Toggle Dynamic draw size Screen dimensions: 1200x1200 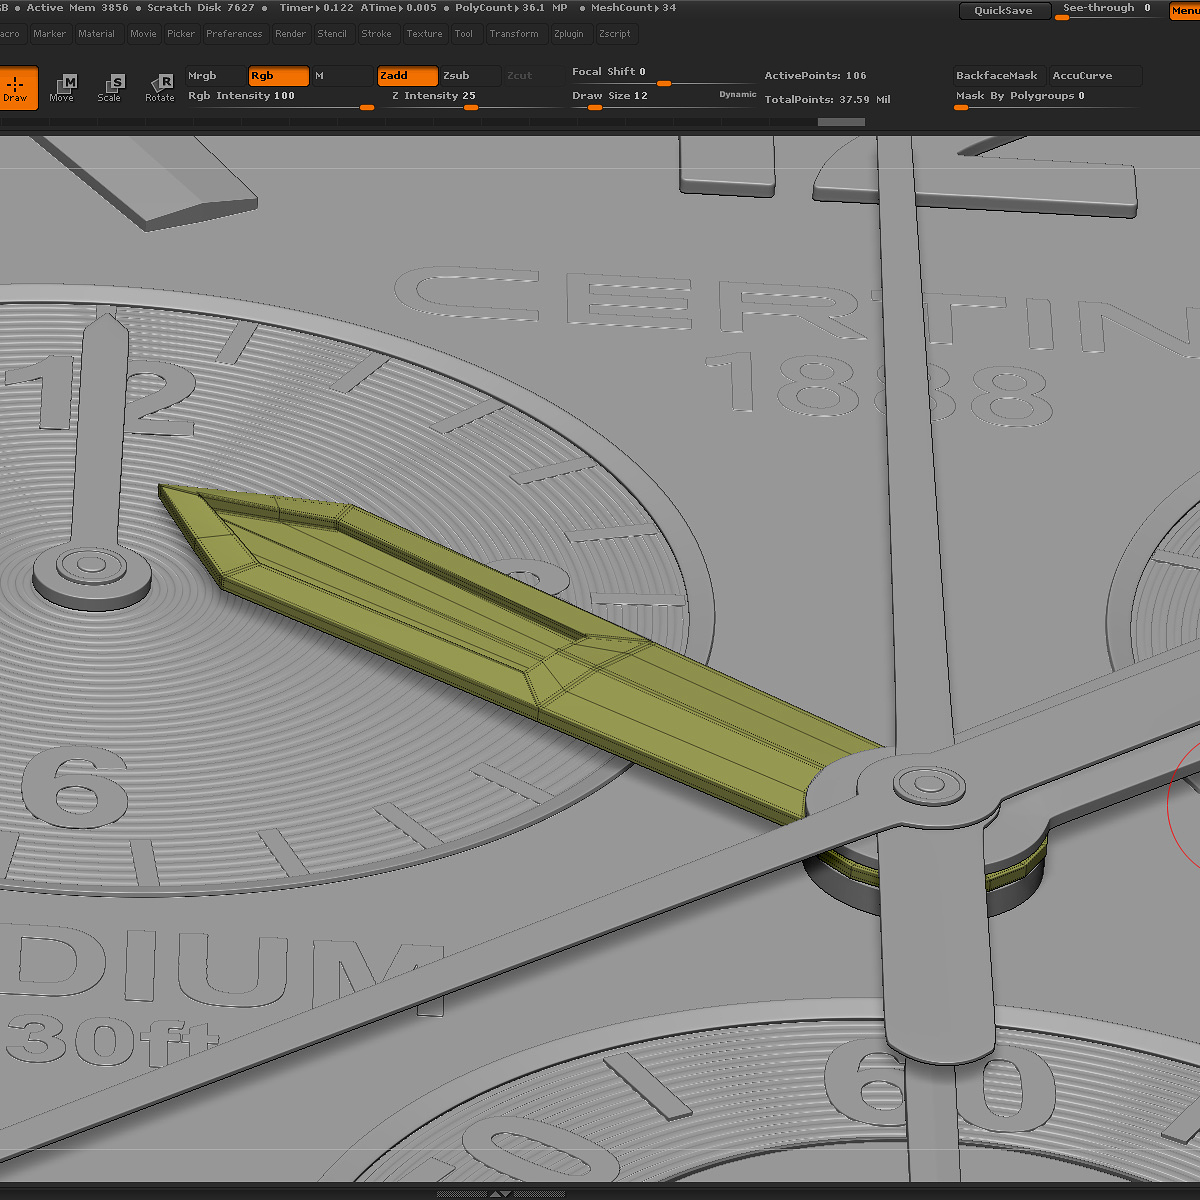click(x=738, y=95)
